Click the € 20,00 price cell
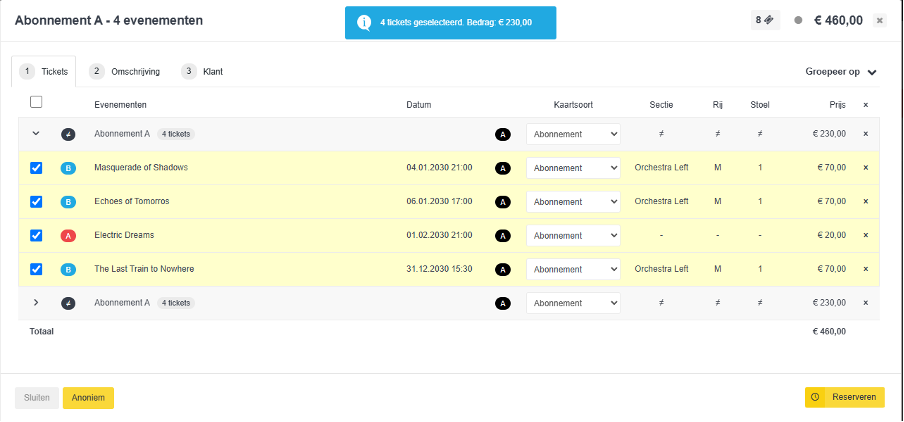The height and width of the screenshot is (422, 904). pyautogui.click(x=832, y=235)
